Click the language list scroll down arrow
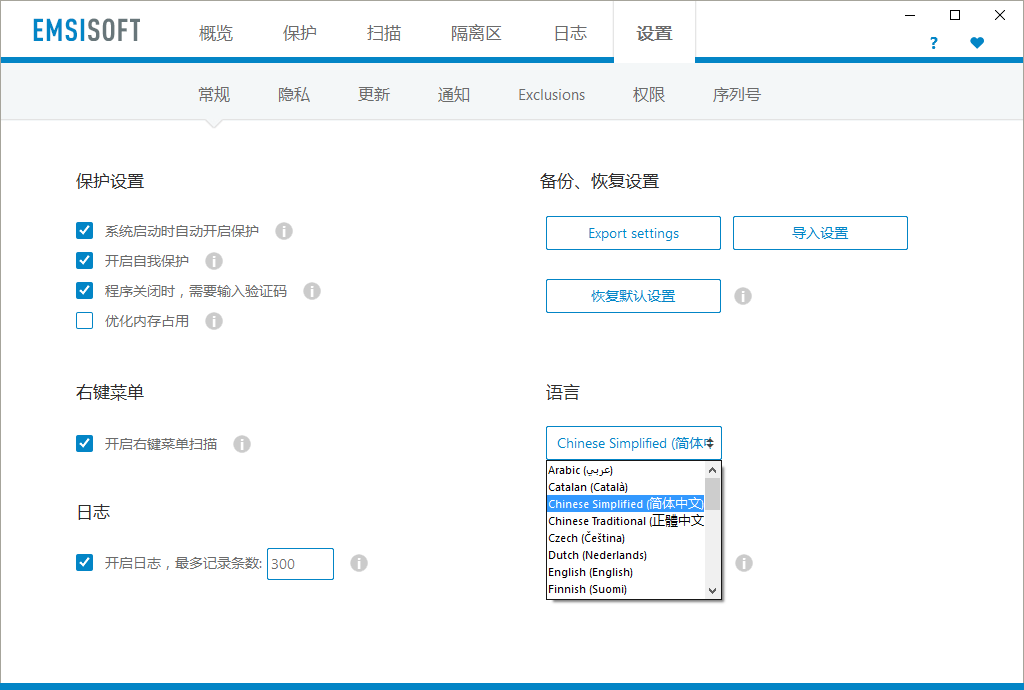 (x=712, y=591)
